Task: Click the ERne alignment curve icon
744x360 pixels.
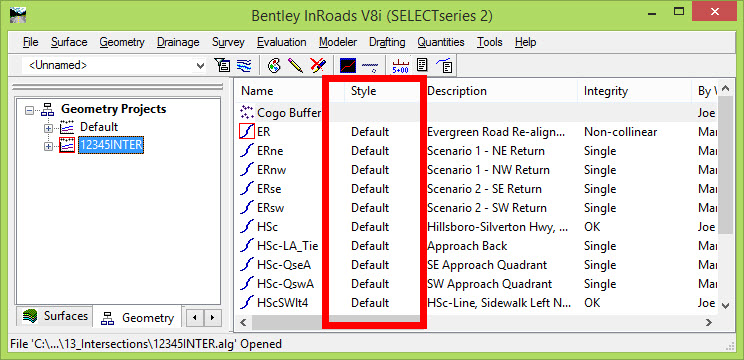Action: pyautogui.click(x=247, y=151)
